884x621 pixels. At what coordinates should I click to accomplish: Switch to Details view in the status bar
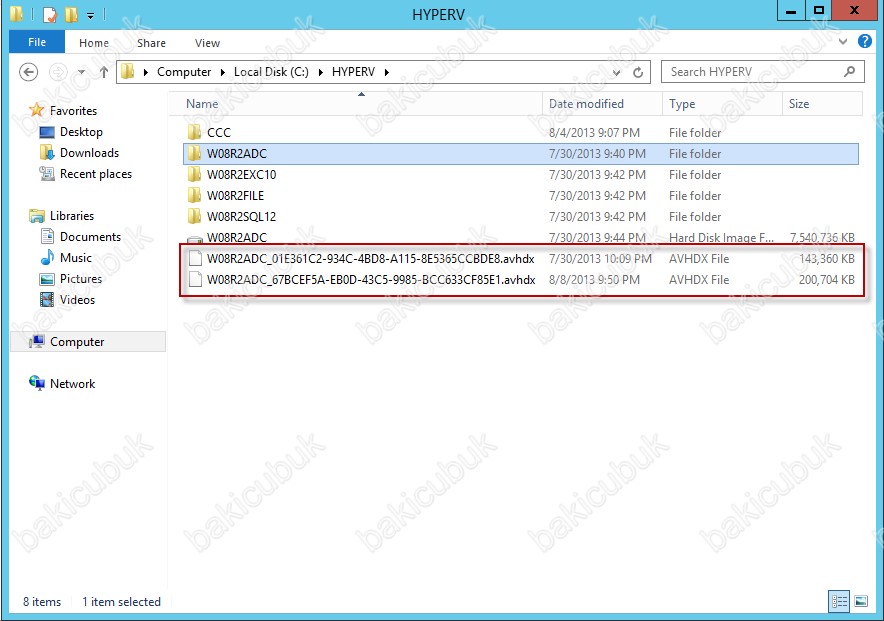click(x=839, y=601)
